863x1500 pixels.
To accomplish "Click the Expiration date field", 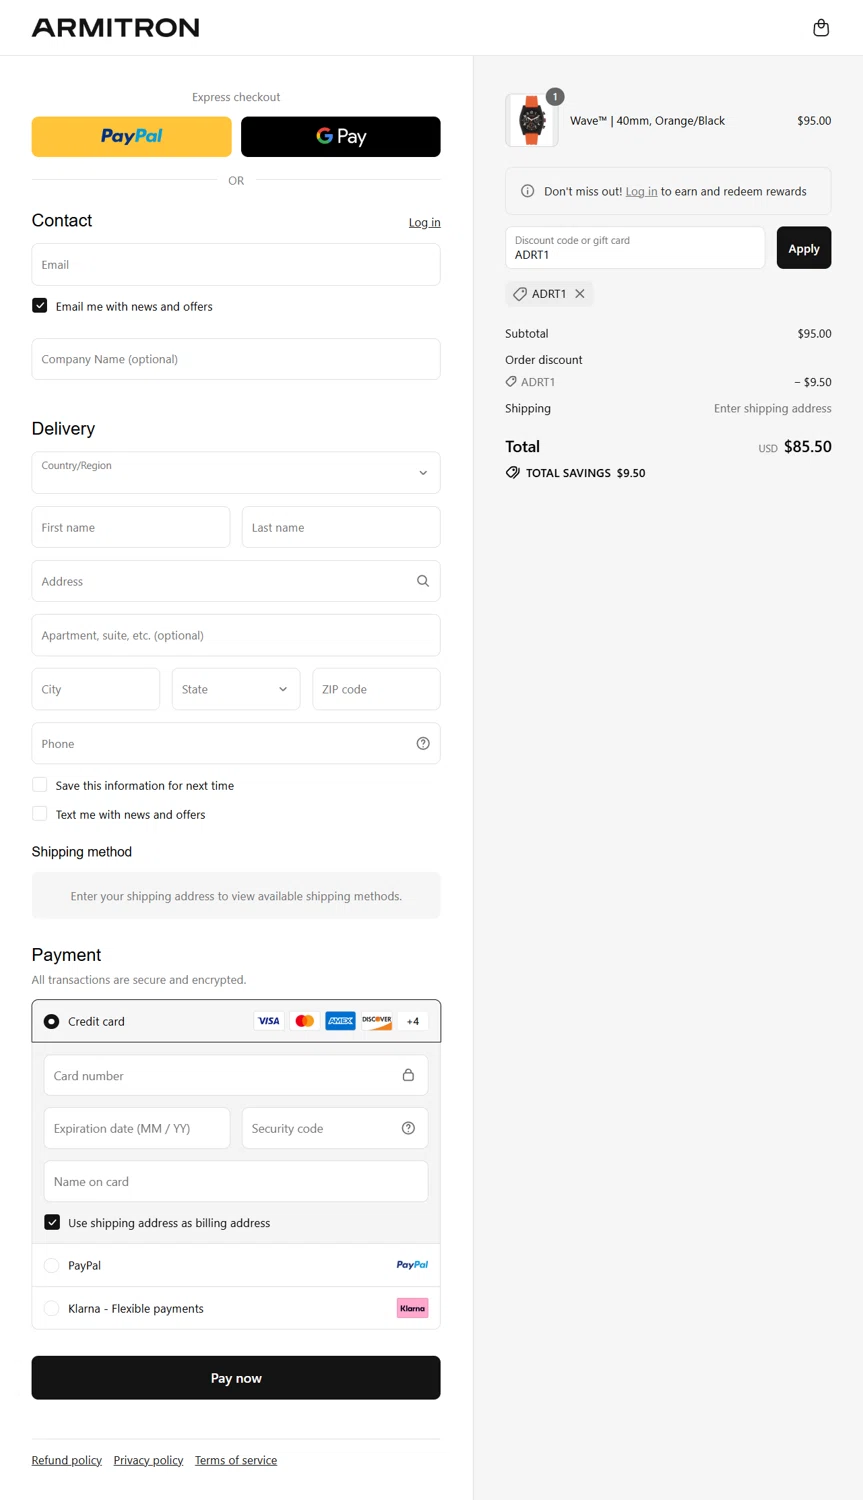I will pyautogui.click(x=137, y=1128).
